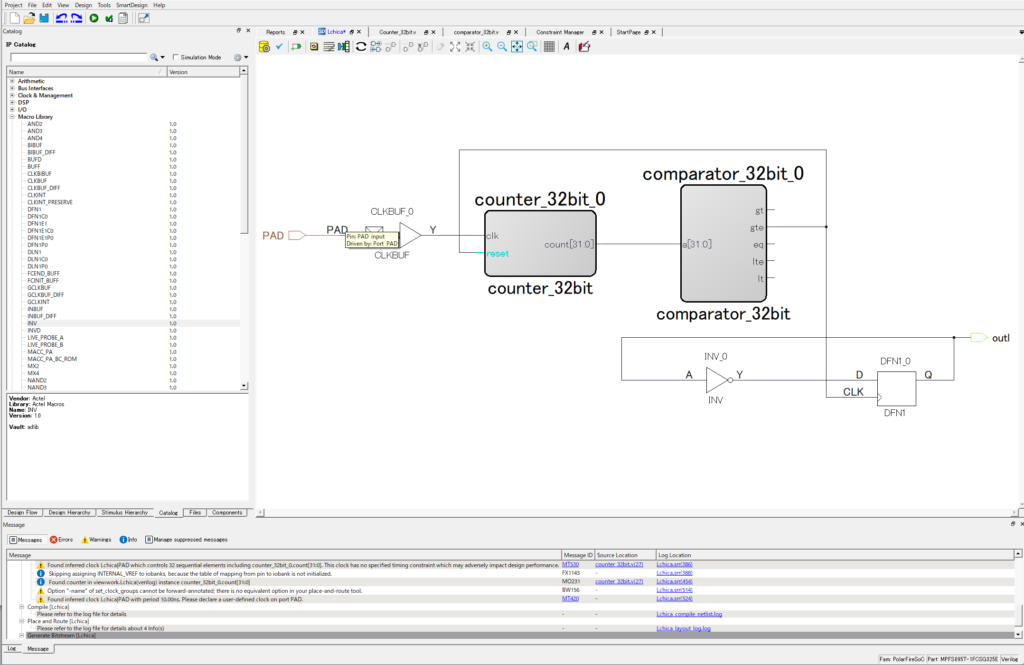
Task: Toggle the canvas grid display icon
Action: [549, 46]
